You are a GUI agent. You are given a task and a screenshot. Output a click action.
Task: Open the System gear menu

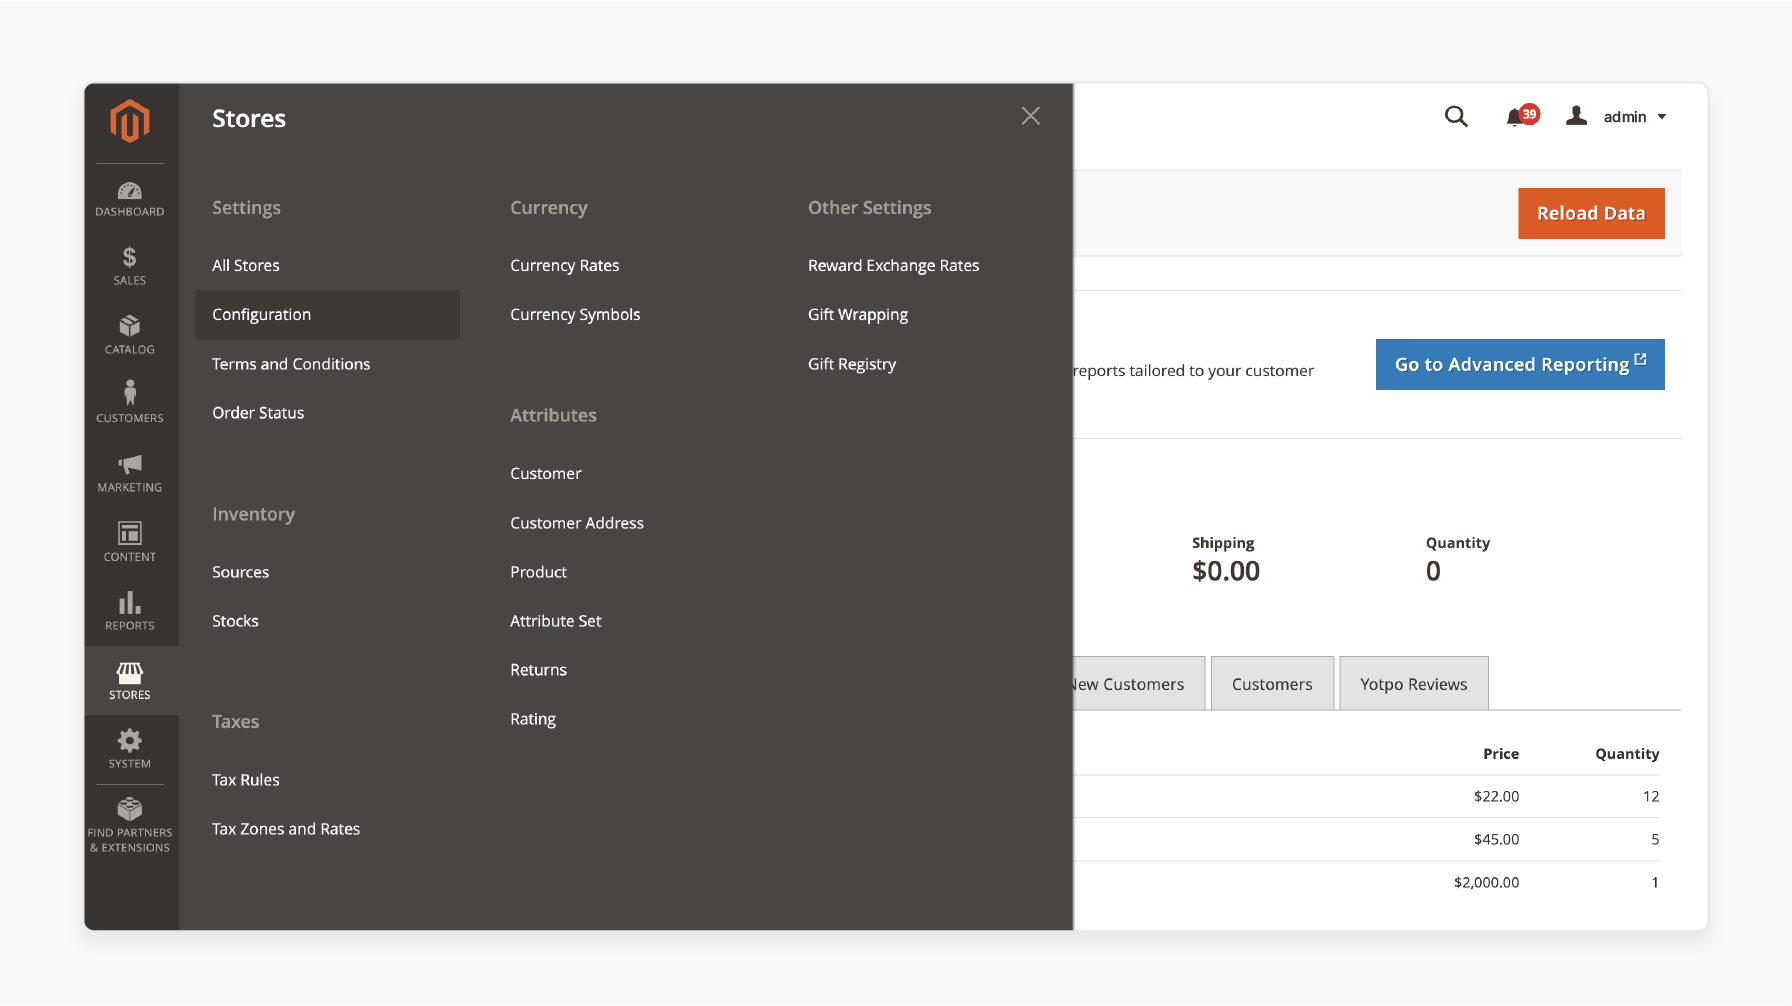tap(130, 748)
